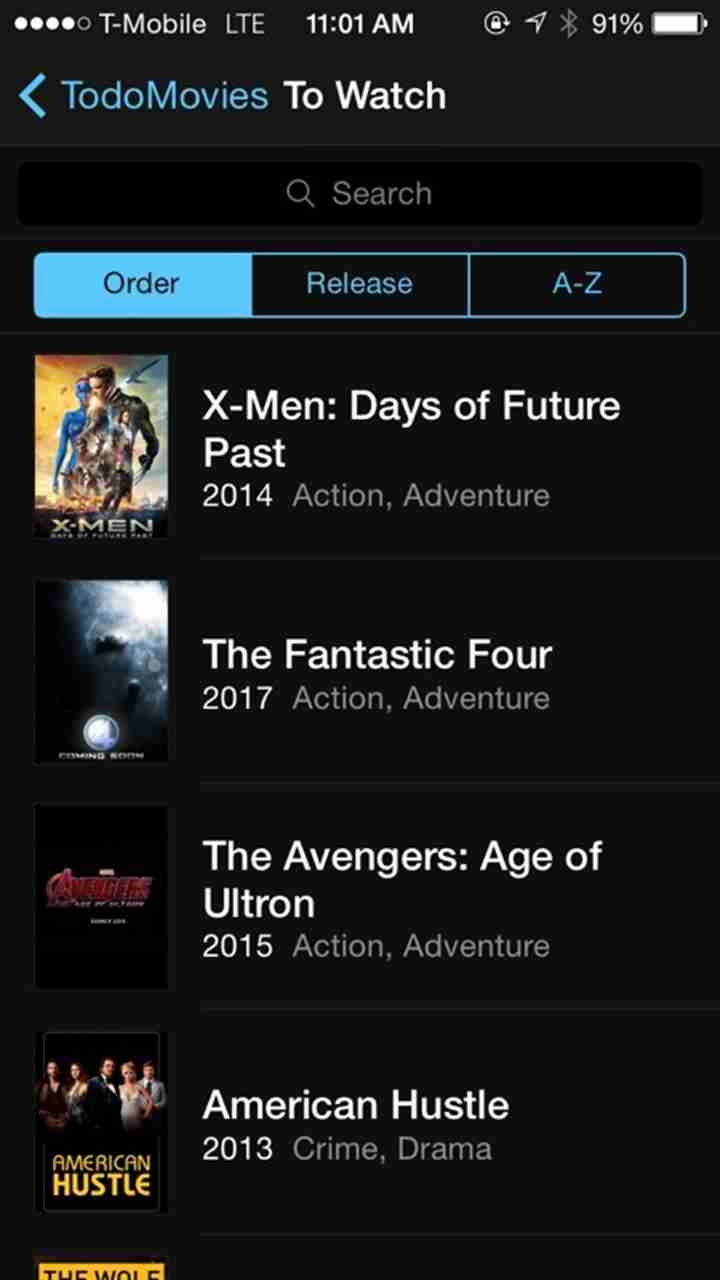
Task: Go back to TodoMovies
Action: 164,96
